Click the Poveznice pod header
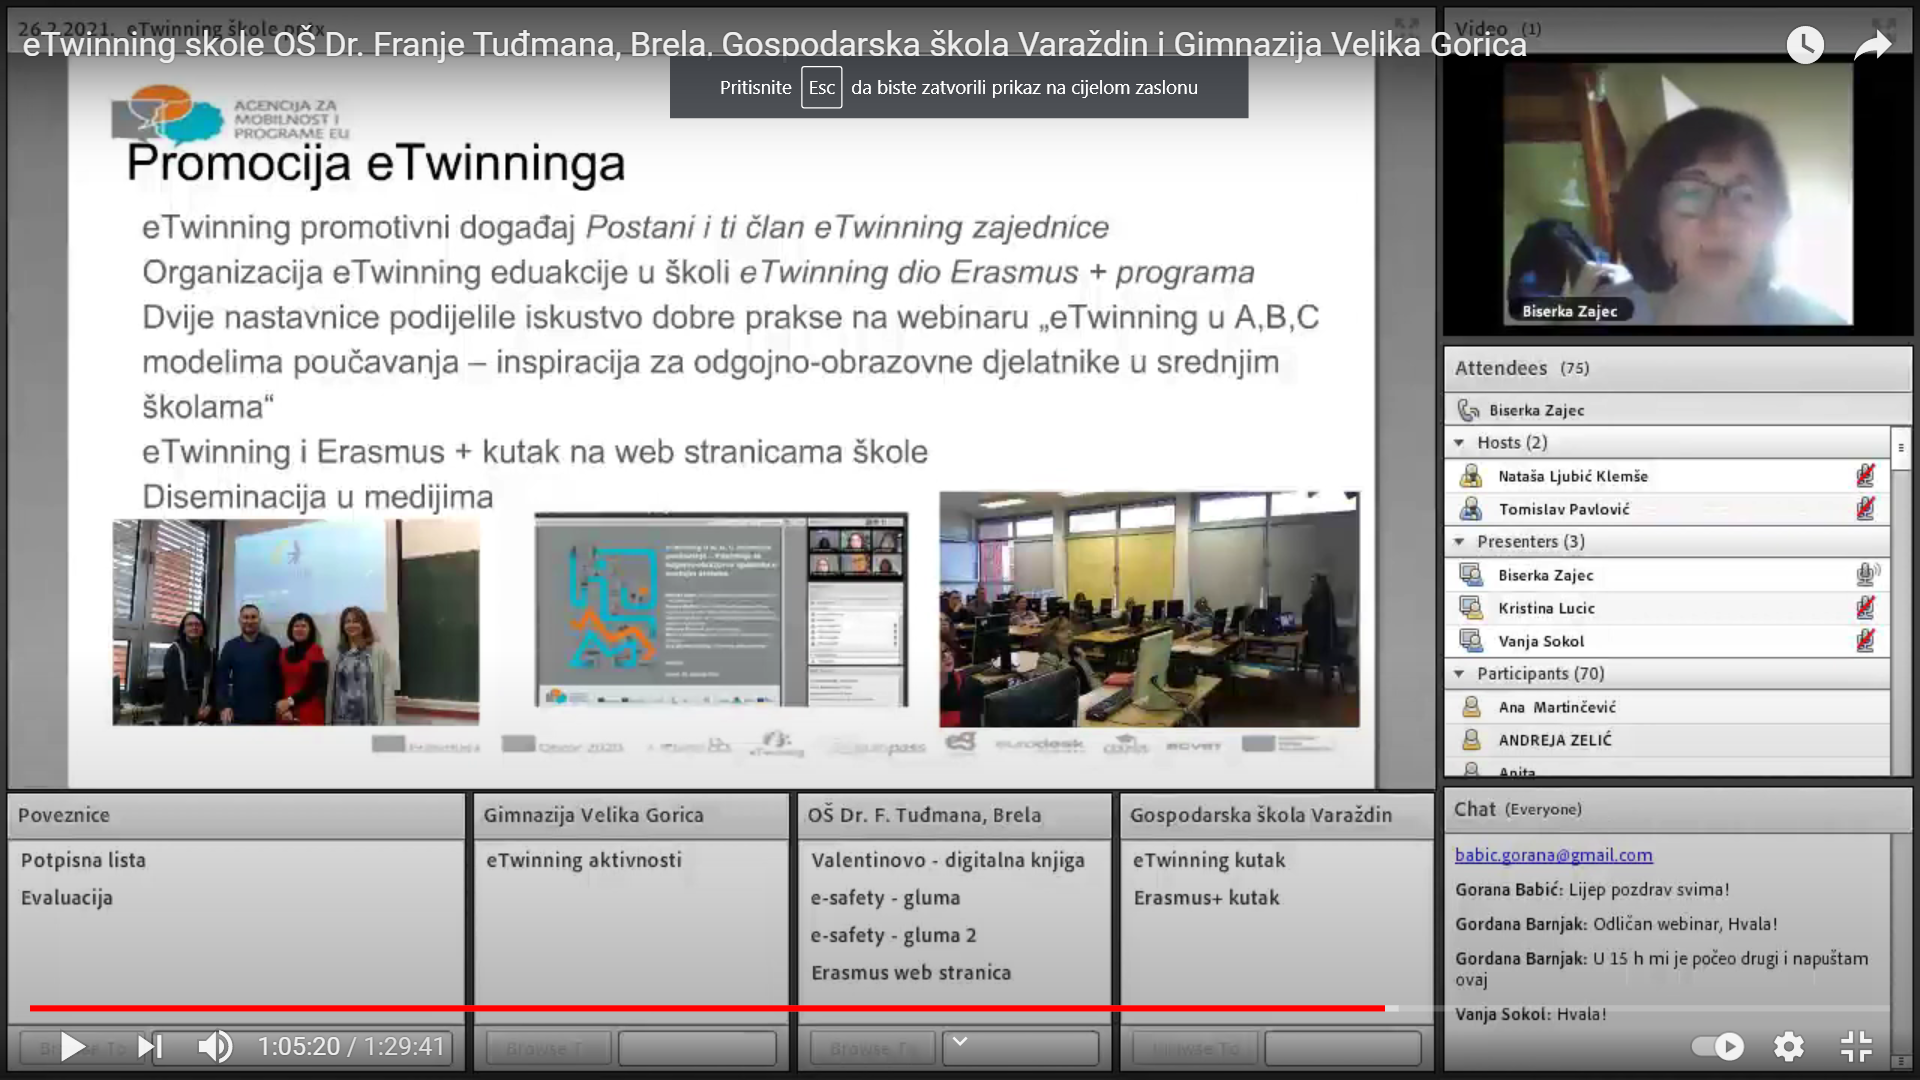The height and width of the screenshot is (1080, 1920). [x=236, y=815]
